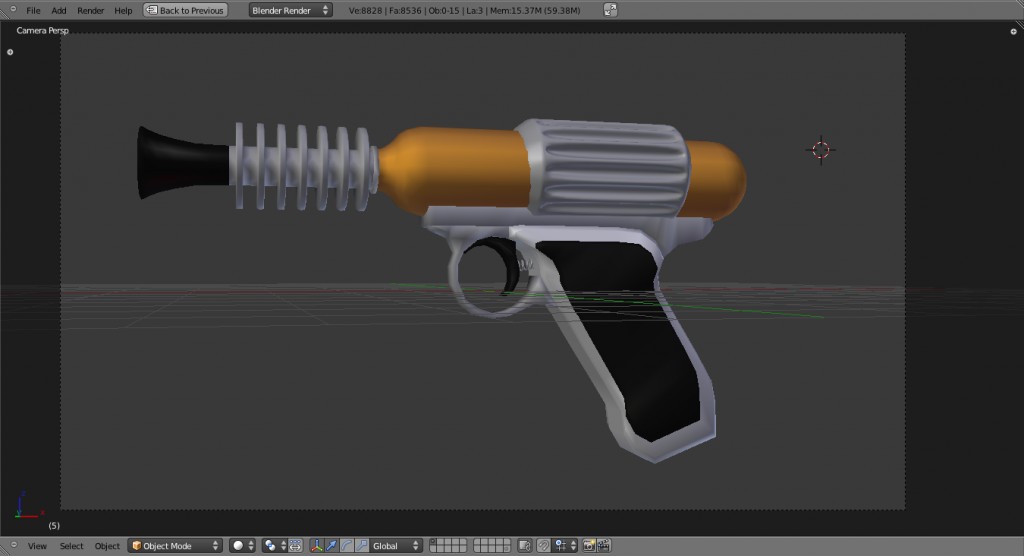Open the Object Mode selector
This screenshot has width=1024, height=556.
(x=175, y=546)
